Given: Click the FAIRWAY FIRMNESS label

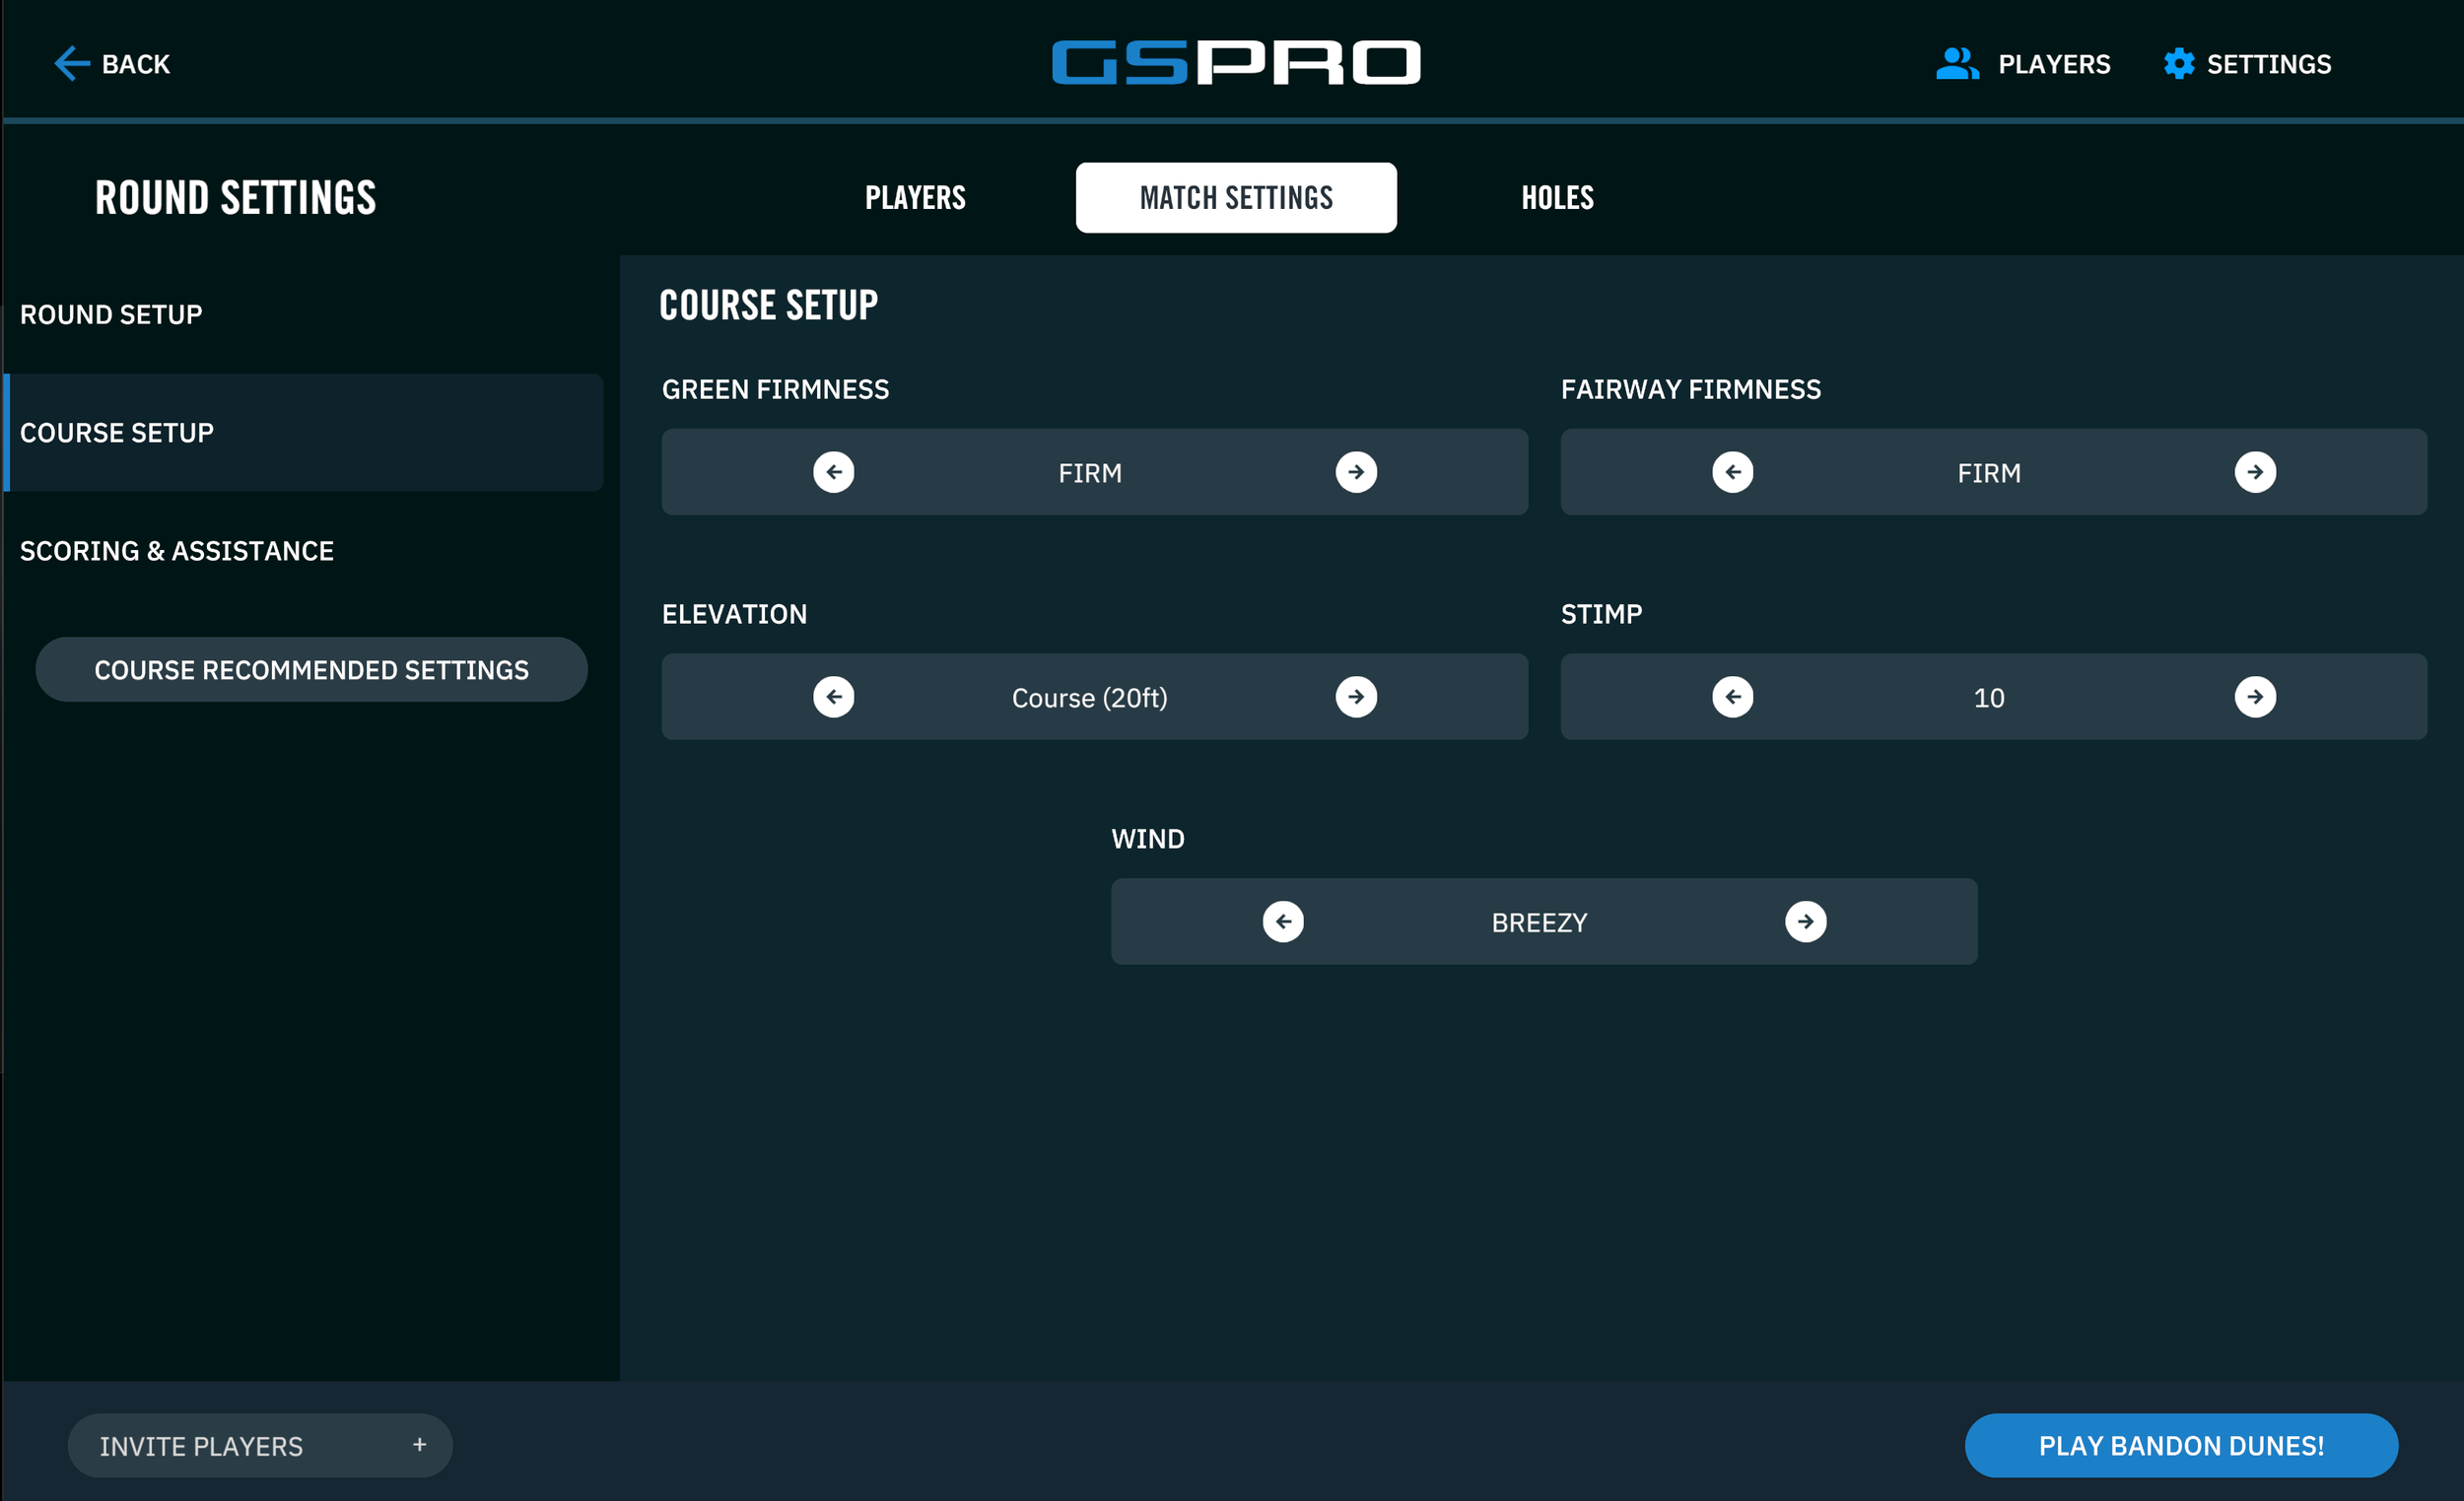Looking at the screenshot, I should 1690,389.
